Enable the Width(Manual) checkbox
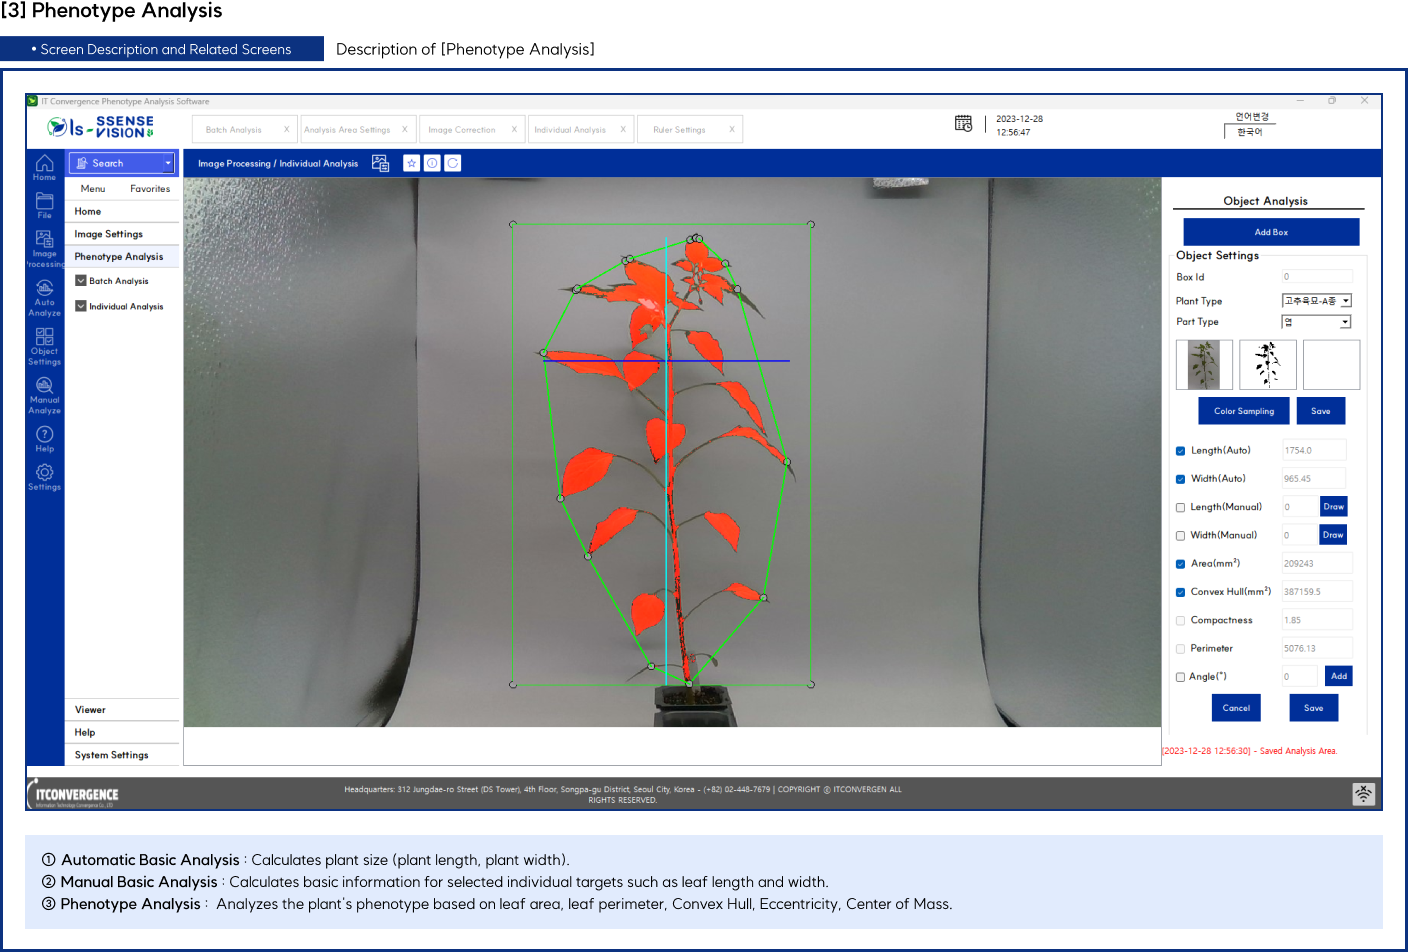The width and height of the screenshot is (1408, 952). tap(1180, 536)
